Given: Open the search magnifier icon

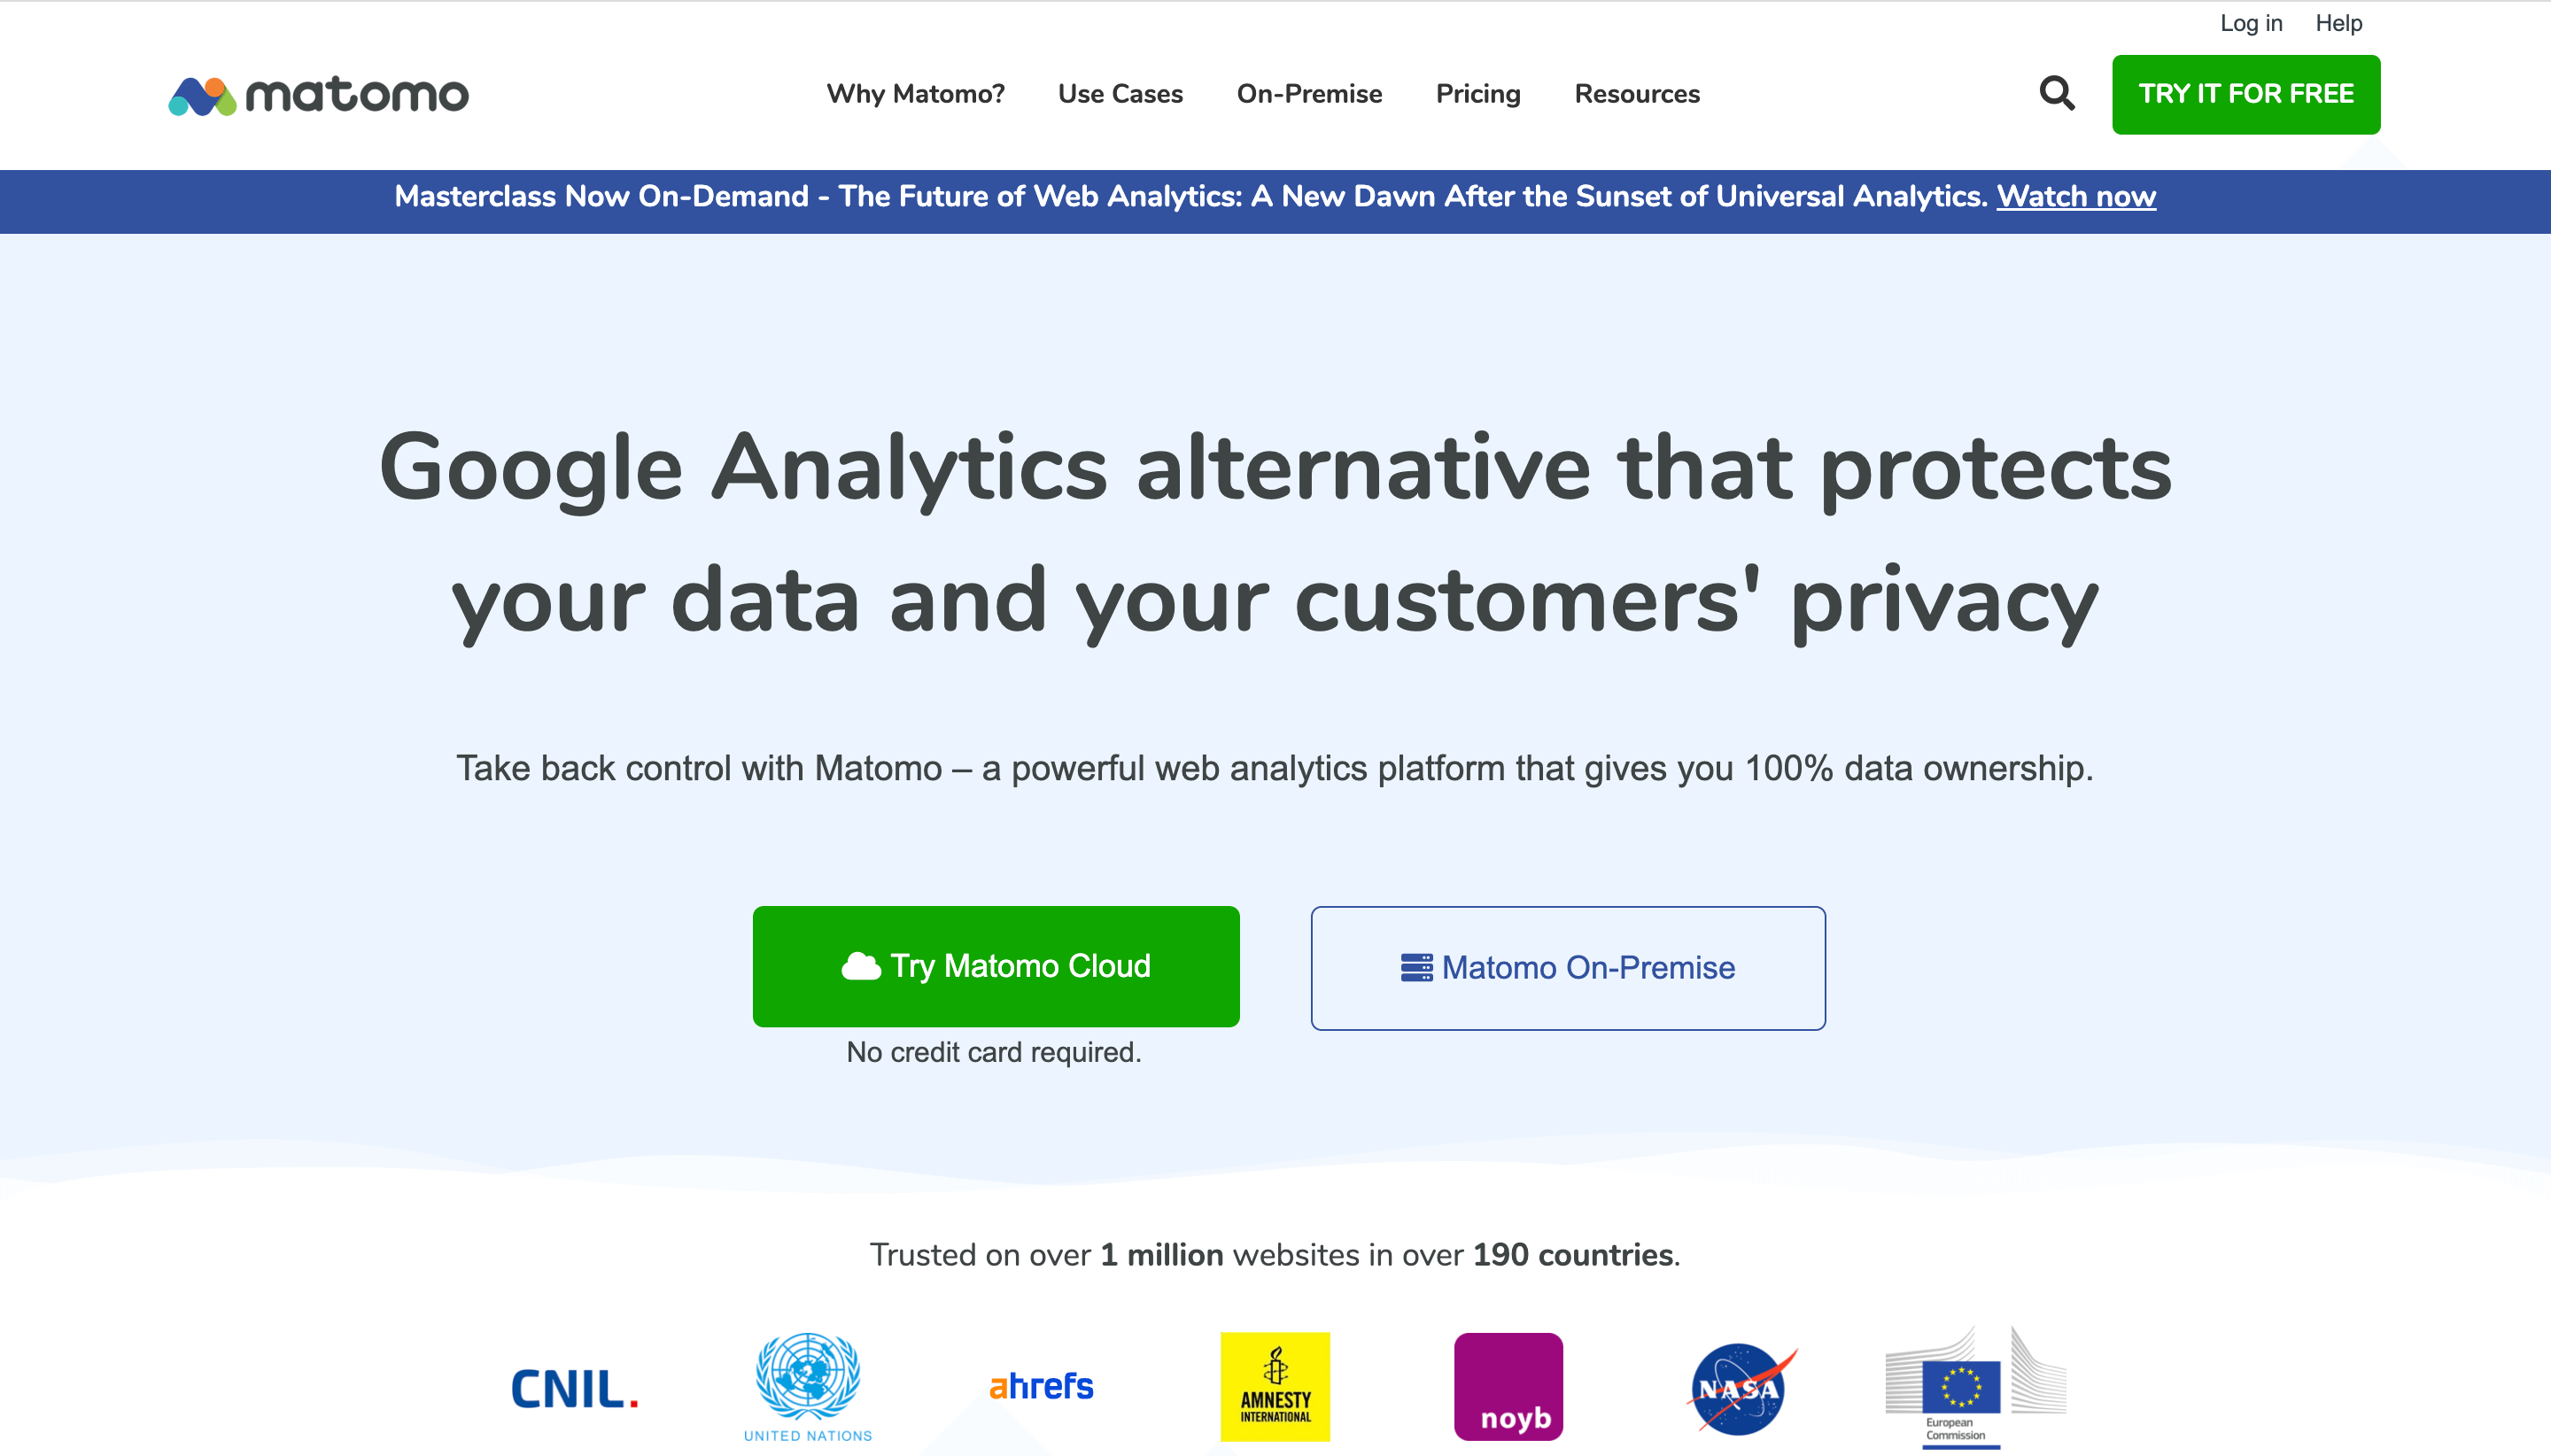Looking at the screenshot, I should tap(2056, 94).
